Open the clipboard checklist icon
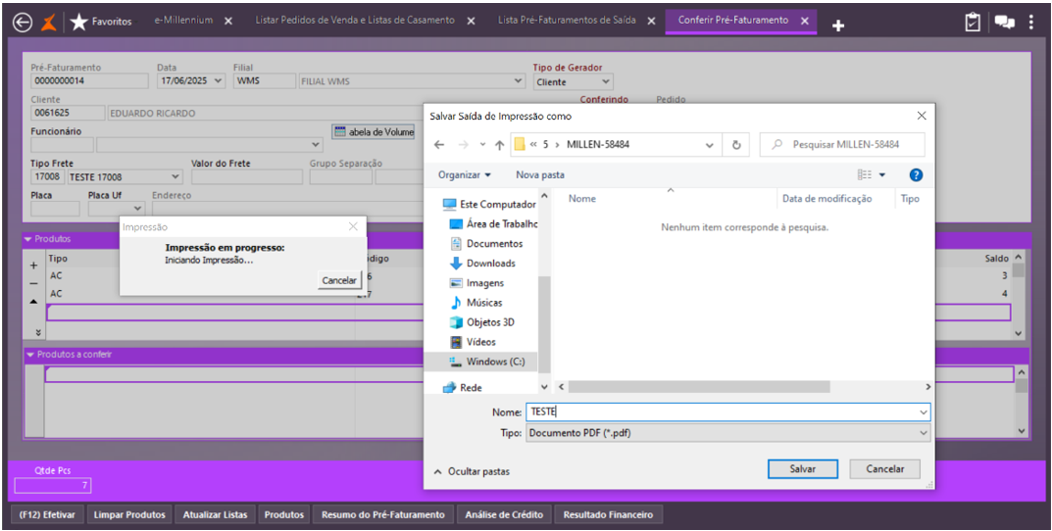 (972, 22)
